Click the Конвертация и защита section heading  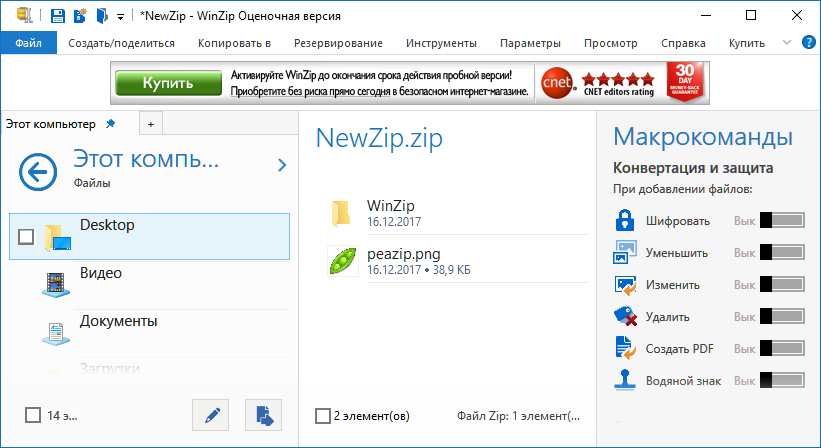pos(693,168)
